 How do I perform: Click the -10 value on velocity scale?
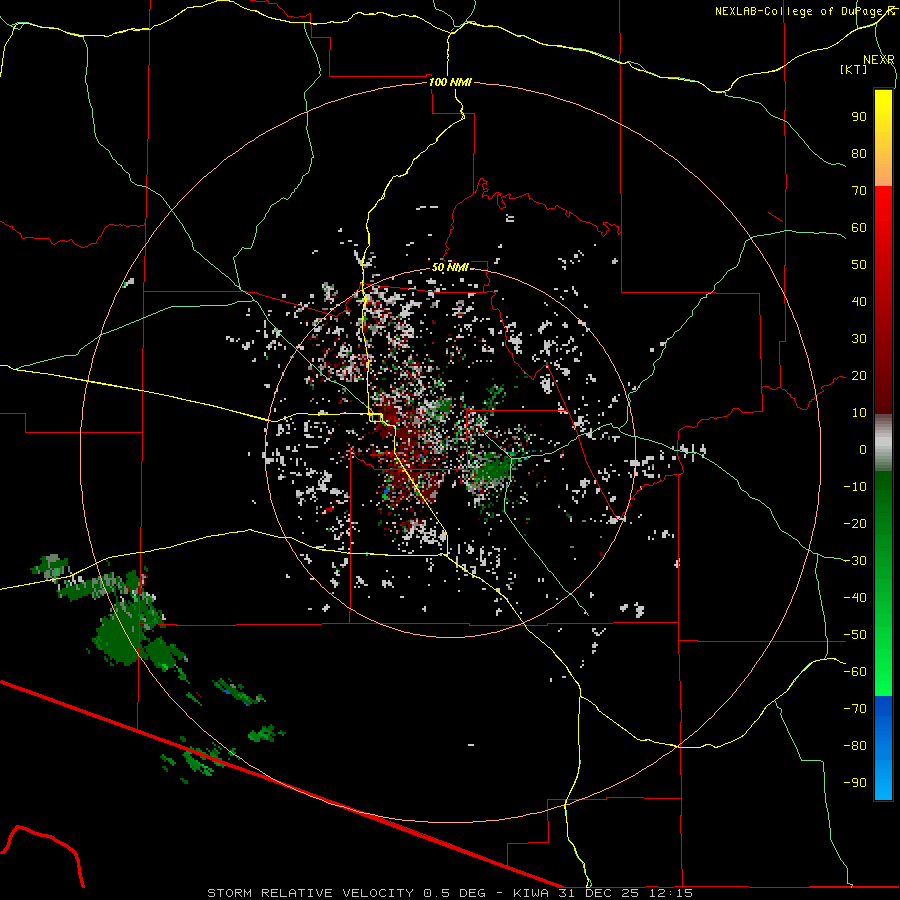(x=855, y=487)
